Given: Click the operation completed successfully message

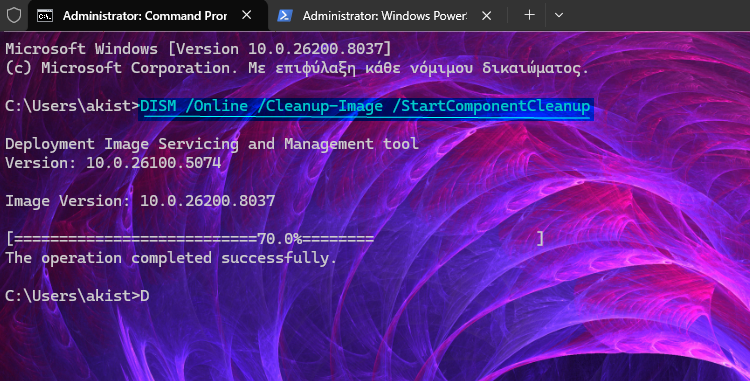Looking at the screenshot, I should [x=171, y=258].
